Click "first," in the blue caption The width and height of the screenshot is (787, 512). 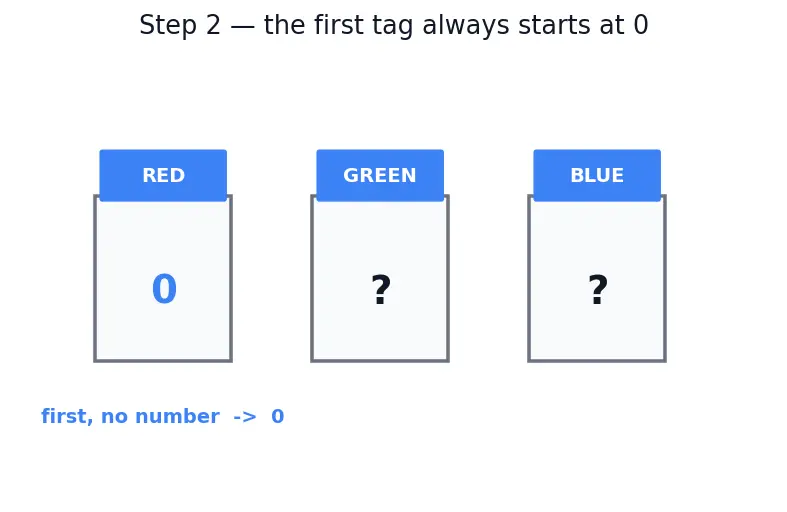coord(67,417)
